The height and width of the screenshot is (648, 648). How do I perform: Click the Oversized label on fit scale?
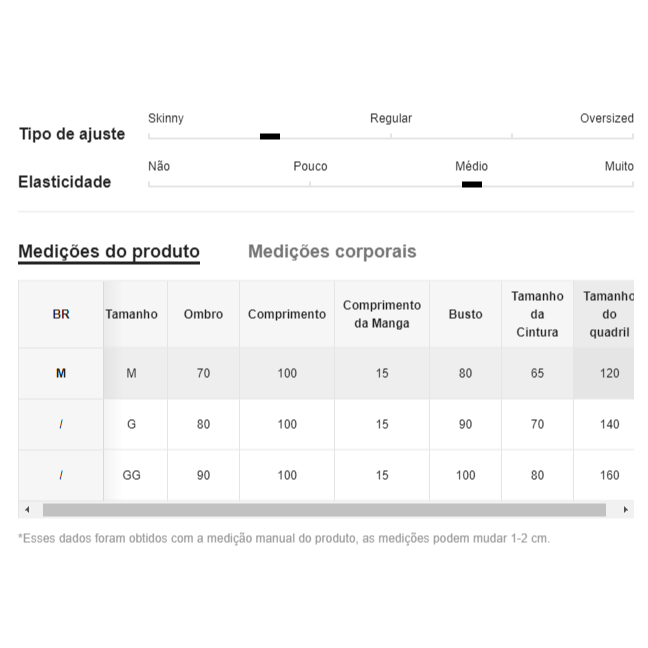[x=607, y=118]
